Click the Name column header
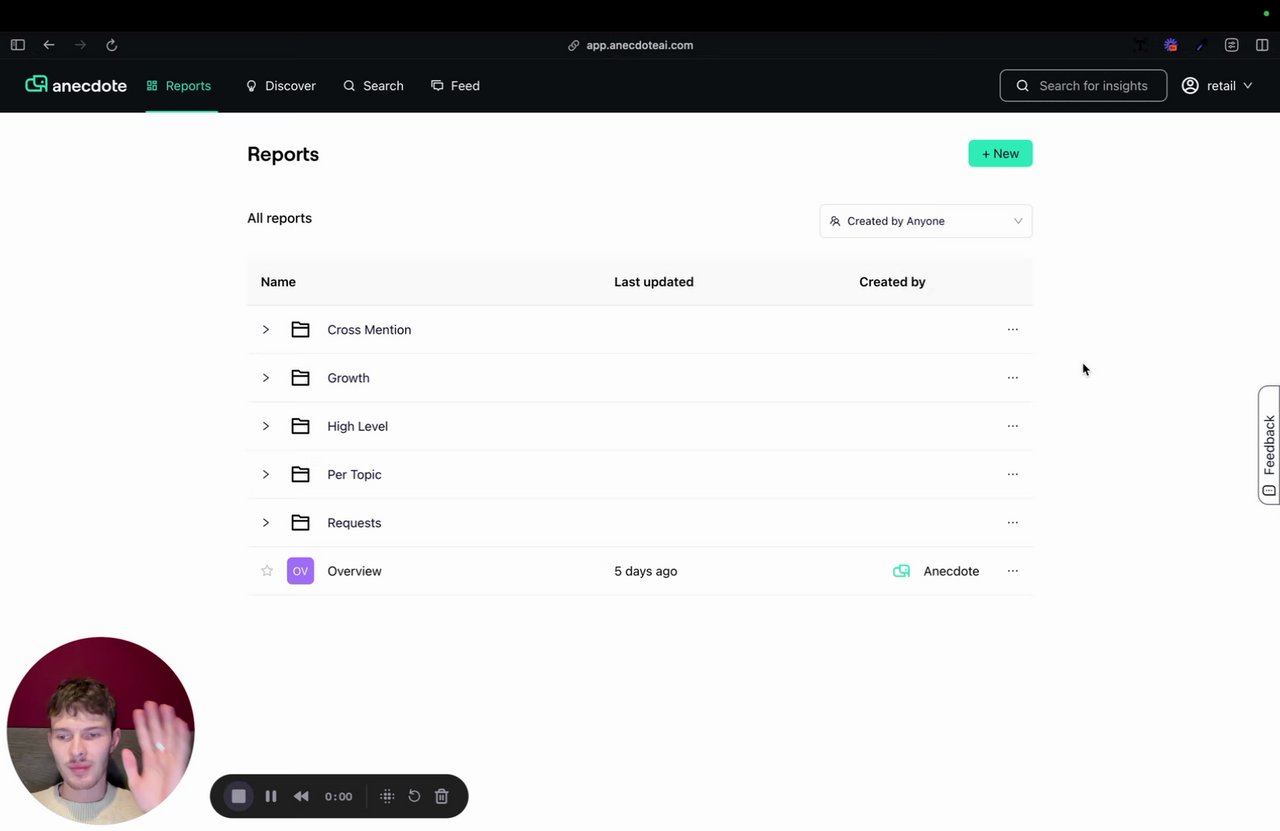 (x=278, y=282)
